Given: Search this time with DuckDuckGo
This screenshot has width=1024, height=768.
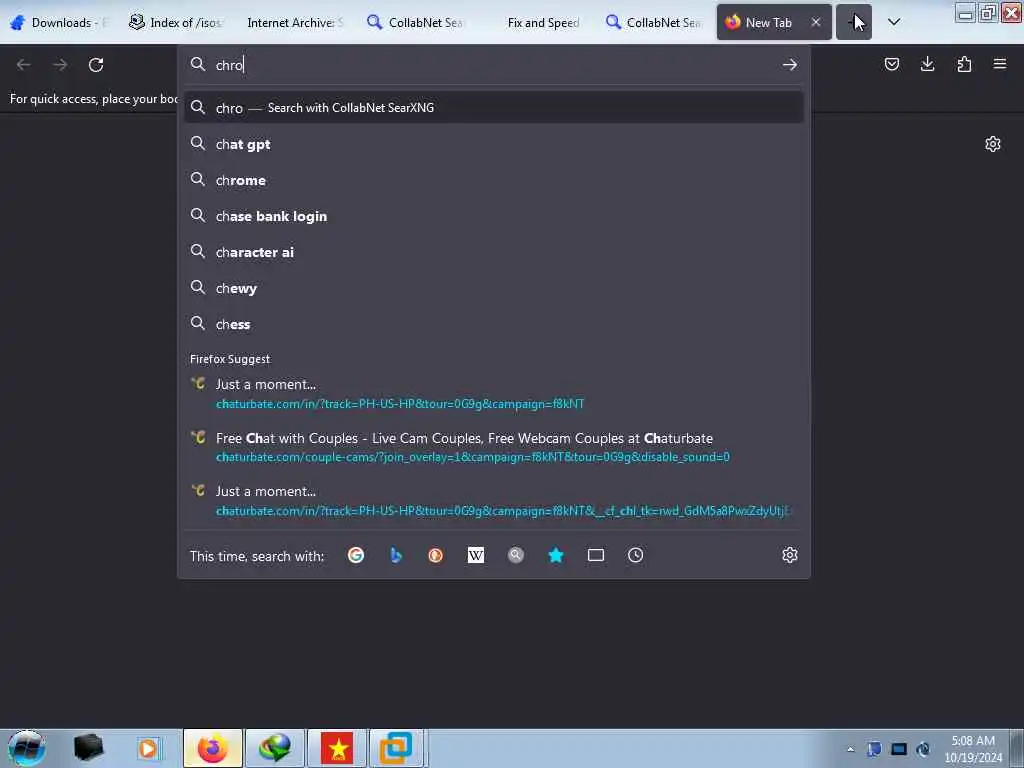Looking at the screenshot, I should [x=436, y=555].
